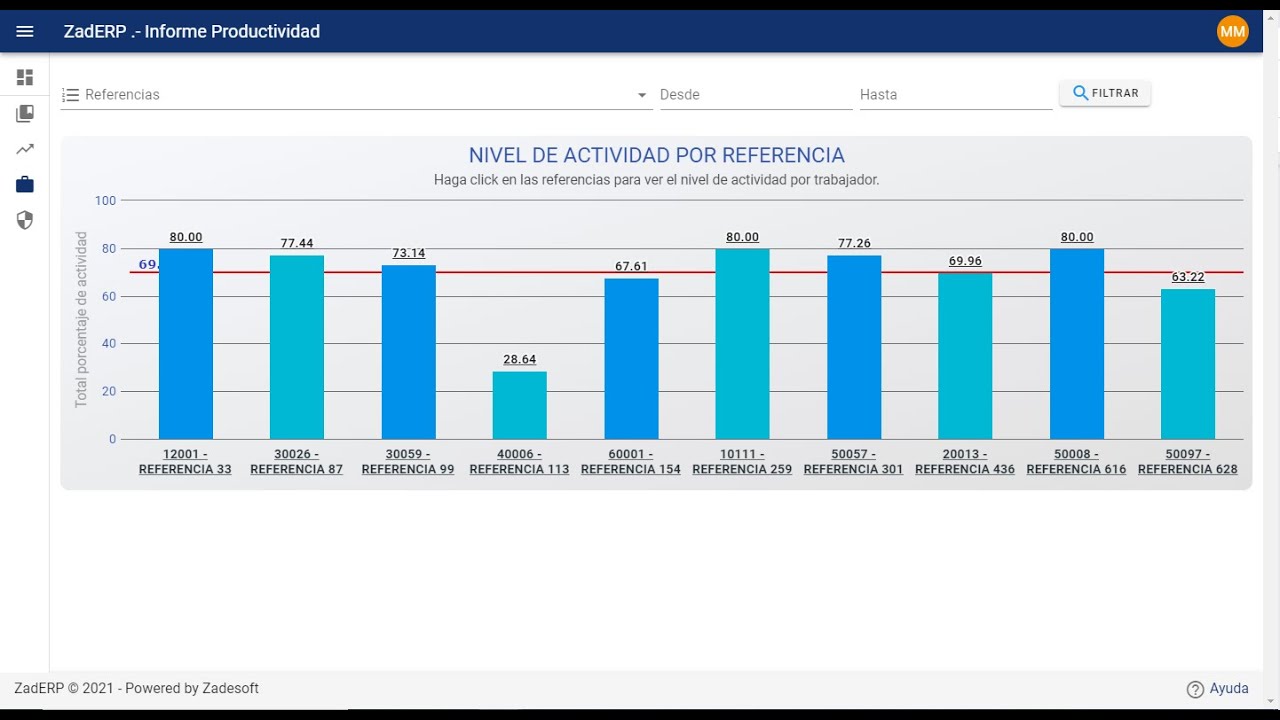Click the Hasta date field

(x=956, y=95)
